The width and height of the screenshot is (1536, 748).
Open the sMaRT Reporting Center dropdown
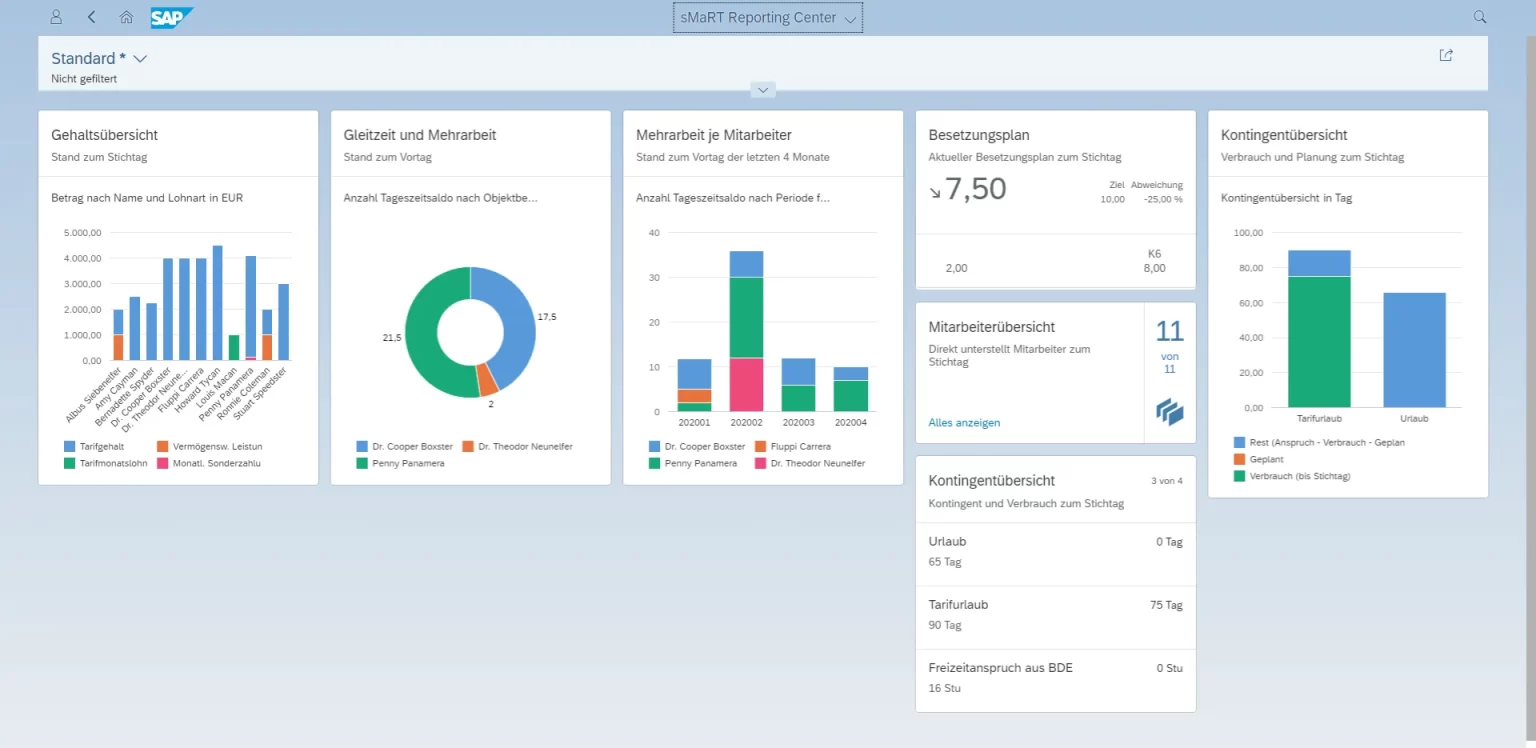767,17
